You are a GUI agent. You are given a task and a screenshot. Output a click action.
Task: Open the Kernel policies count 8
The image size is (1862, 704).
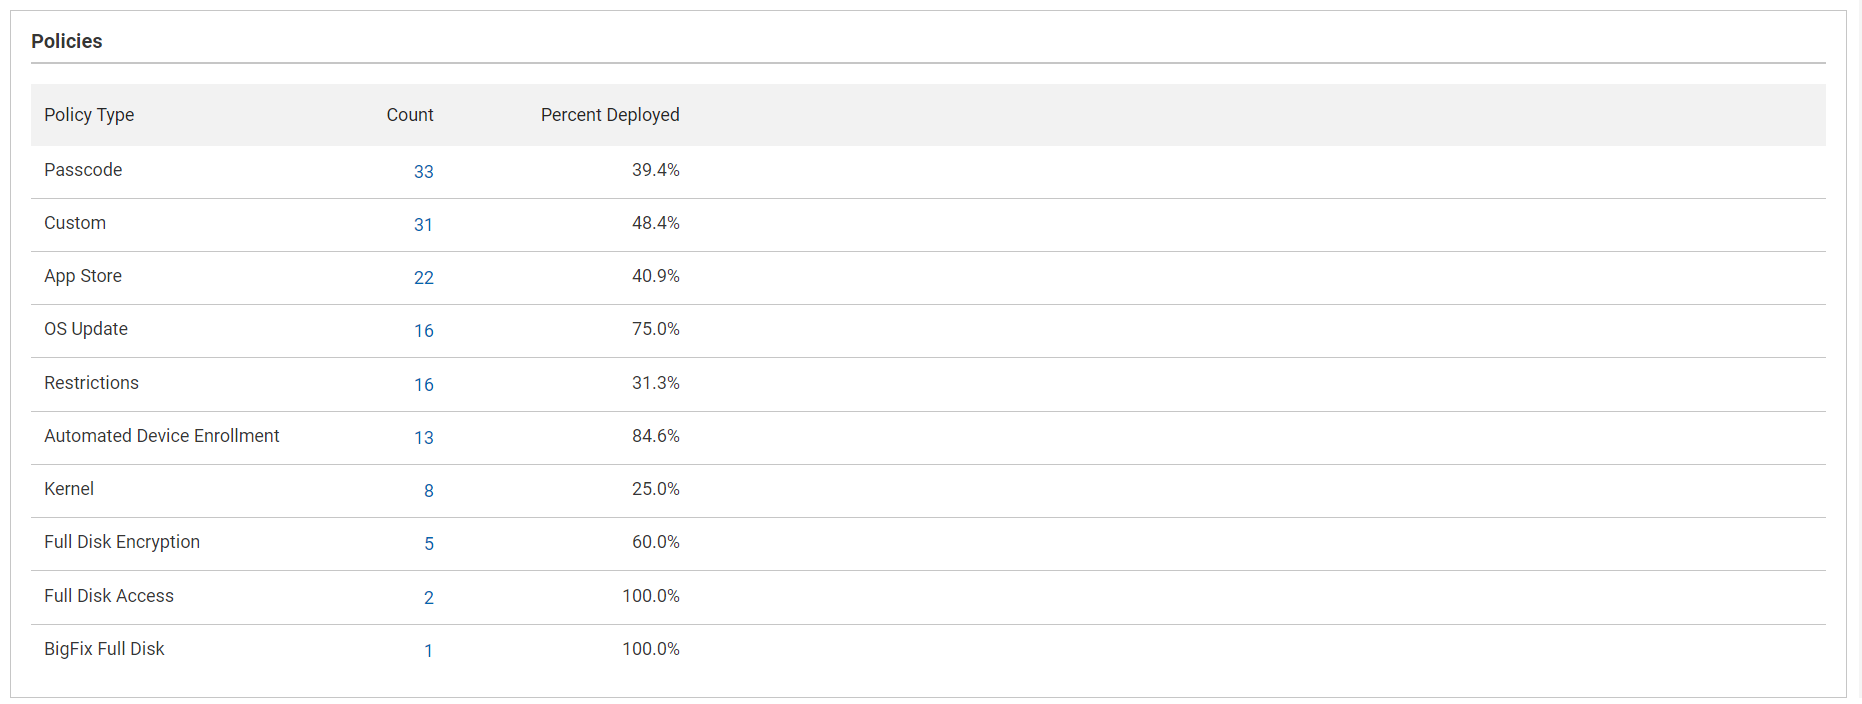point(428,491)
